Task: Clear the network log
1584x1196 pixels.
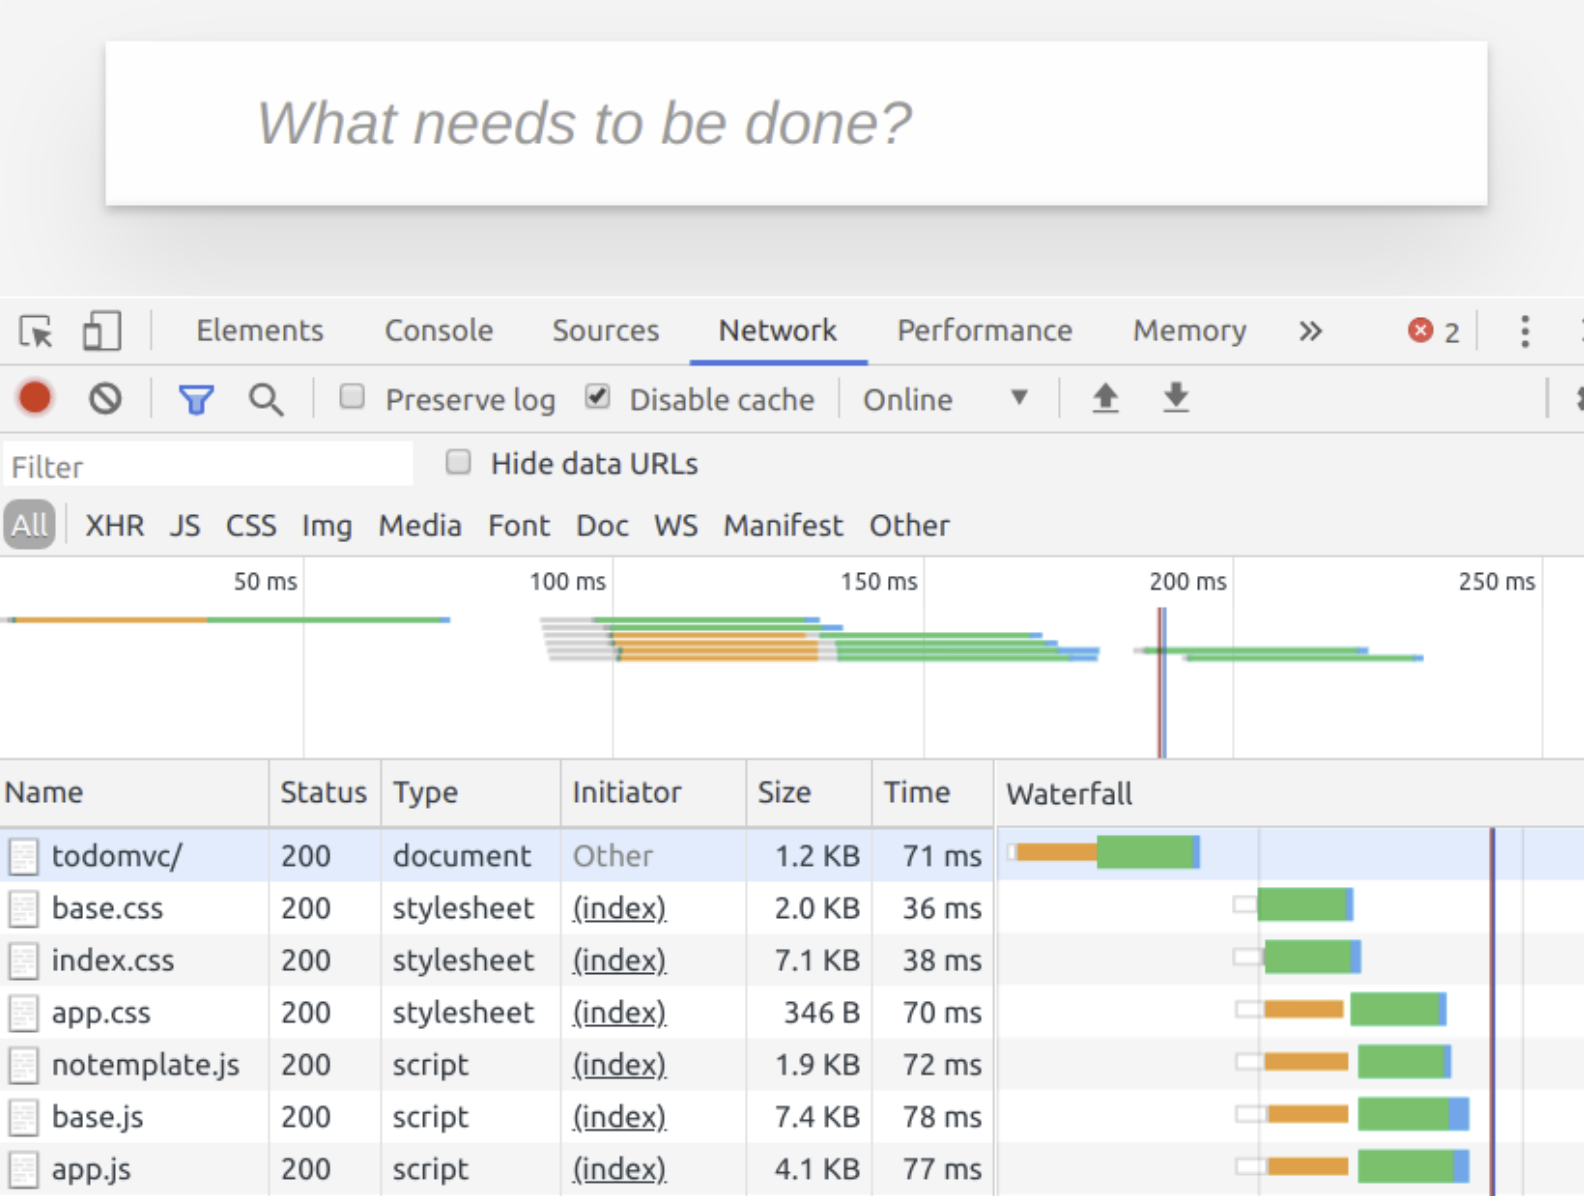Action: 105,399
